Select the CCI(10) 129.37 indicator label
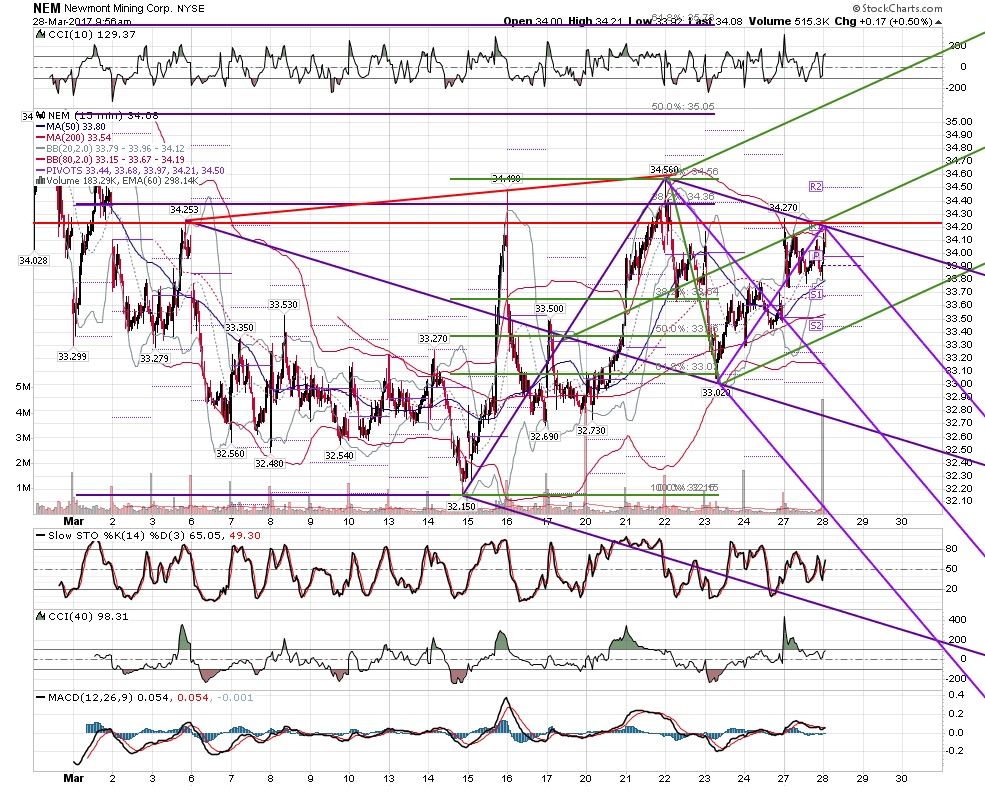Viewport: 985px width, 792px height. (92, 35)
